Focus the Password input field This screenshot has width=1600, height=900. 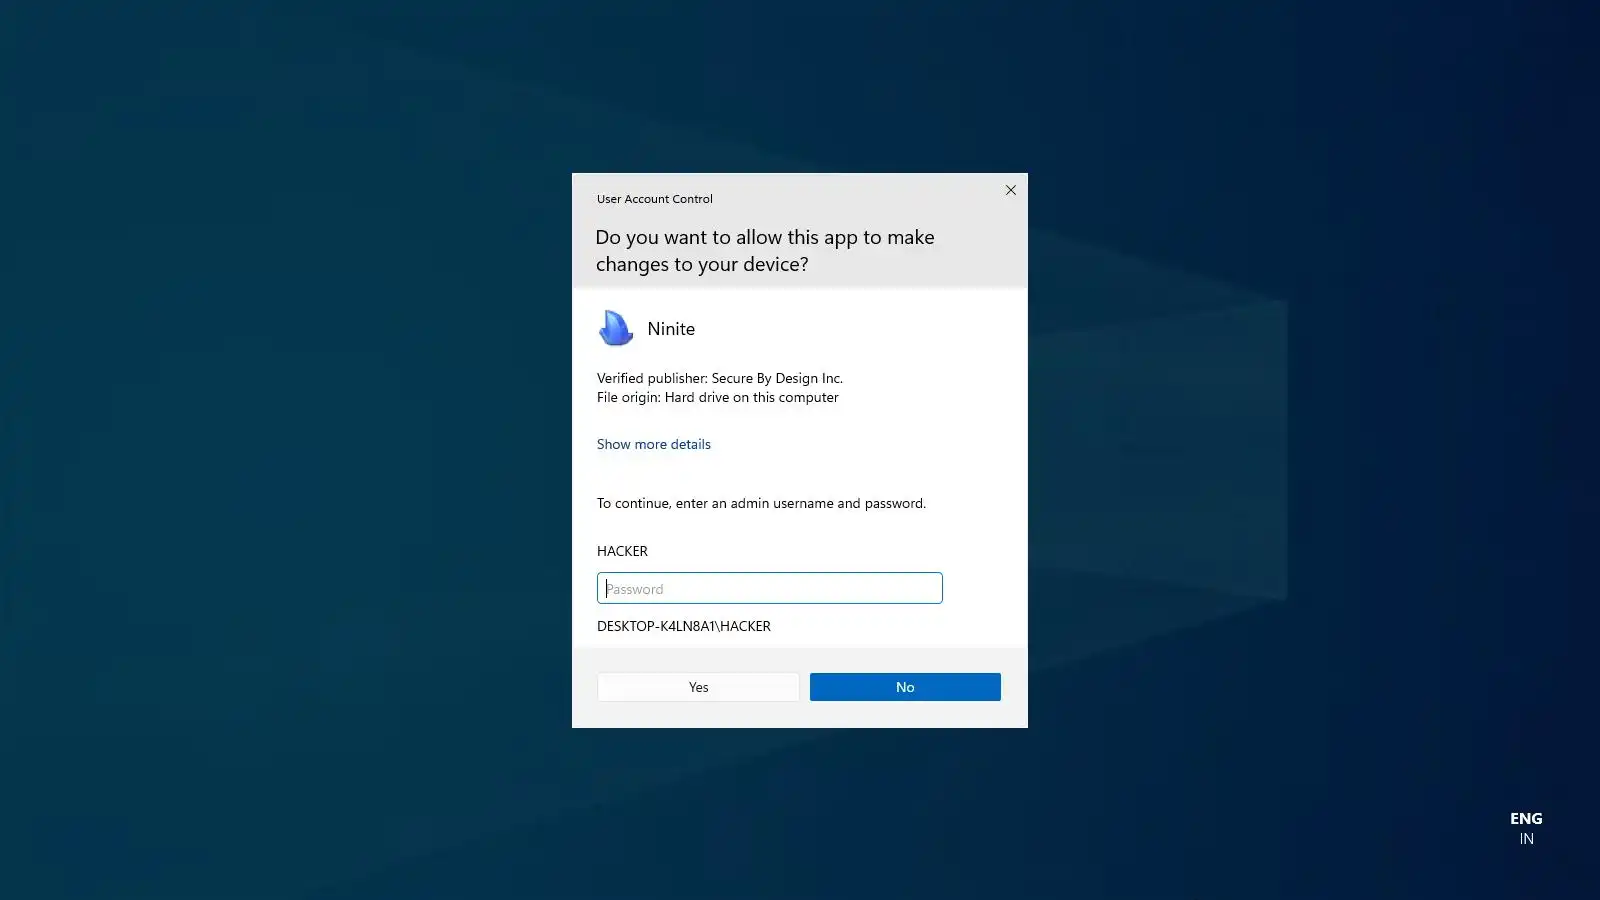pos(770,588)
